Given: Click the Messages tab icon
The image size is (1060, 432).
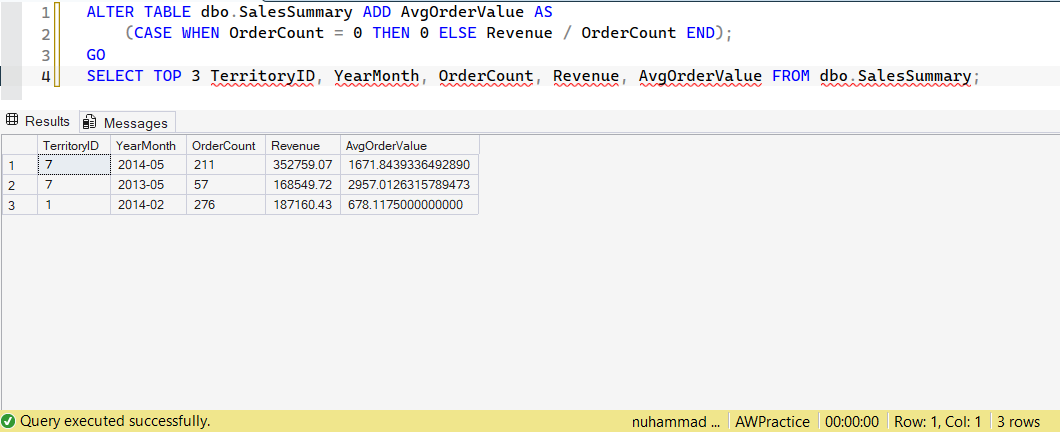Looking at the screenshot, I should tap(89, 122).
